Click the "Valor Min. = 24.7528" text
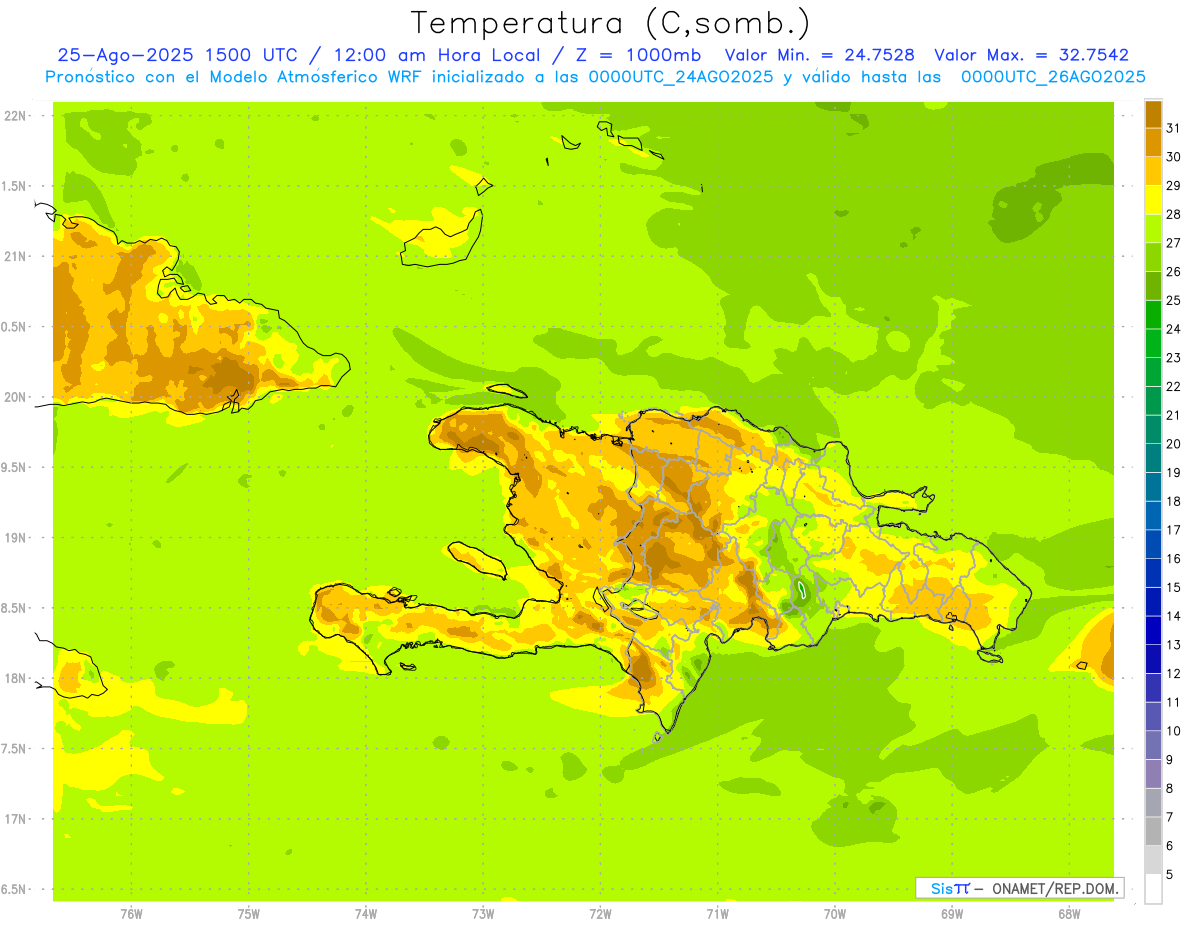This screenshot has height=927, width=1200. click(x=819, y=55)
